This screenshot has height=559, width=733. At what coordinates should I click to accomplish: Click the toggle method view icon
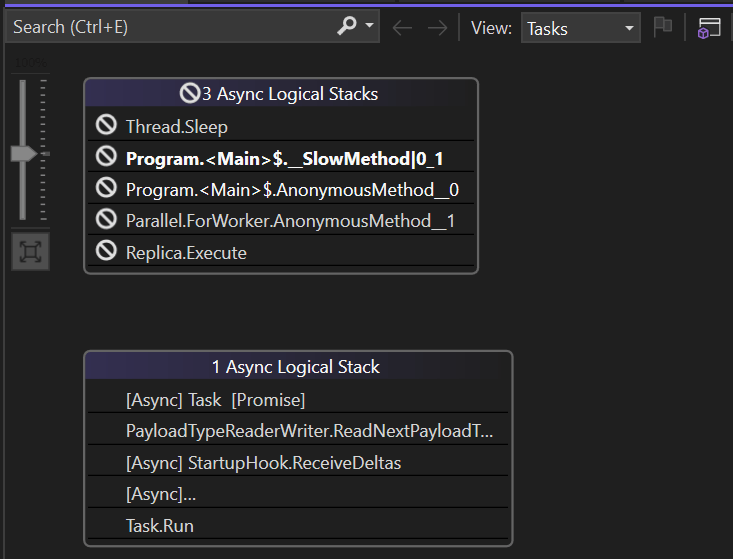pyautogui.click(x=709, y=28)
